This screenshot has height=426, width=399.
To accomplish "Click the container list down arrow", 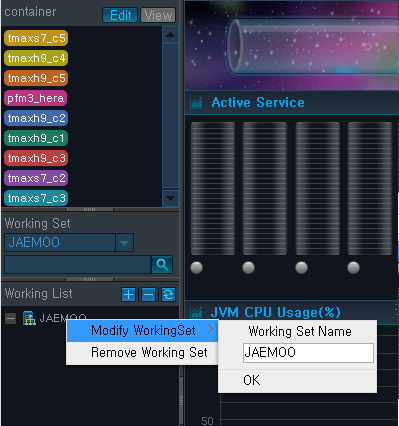I will (x=170, y=198).
